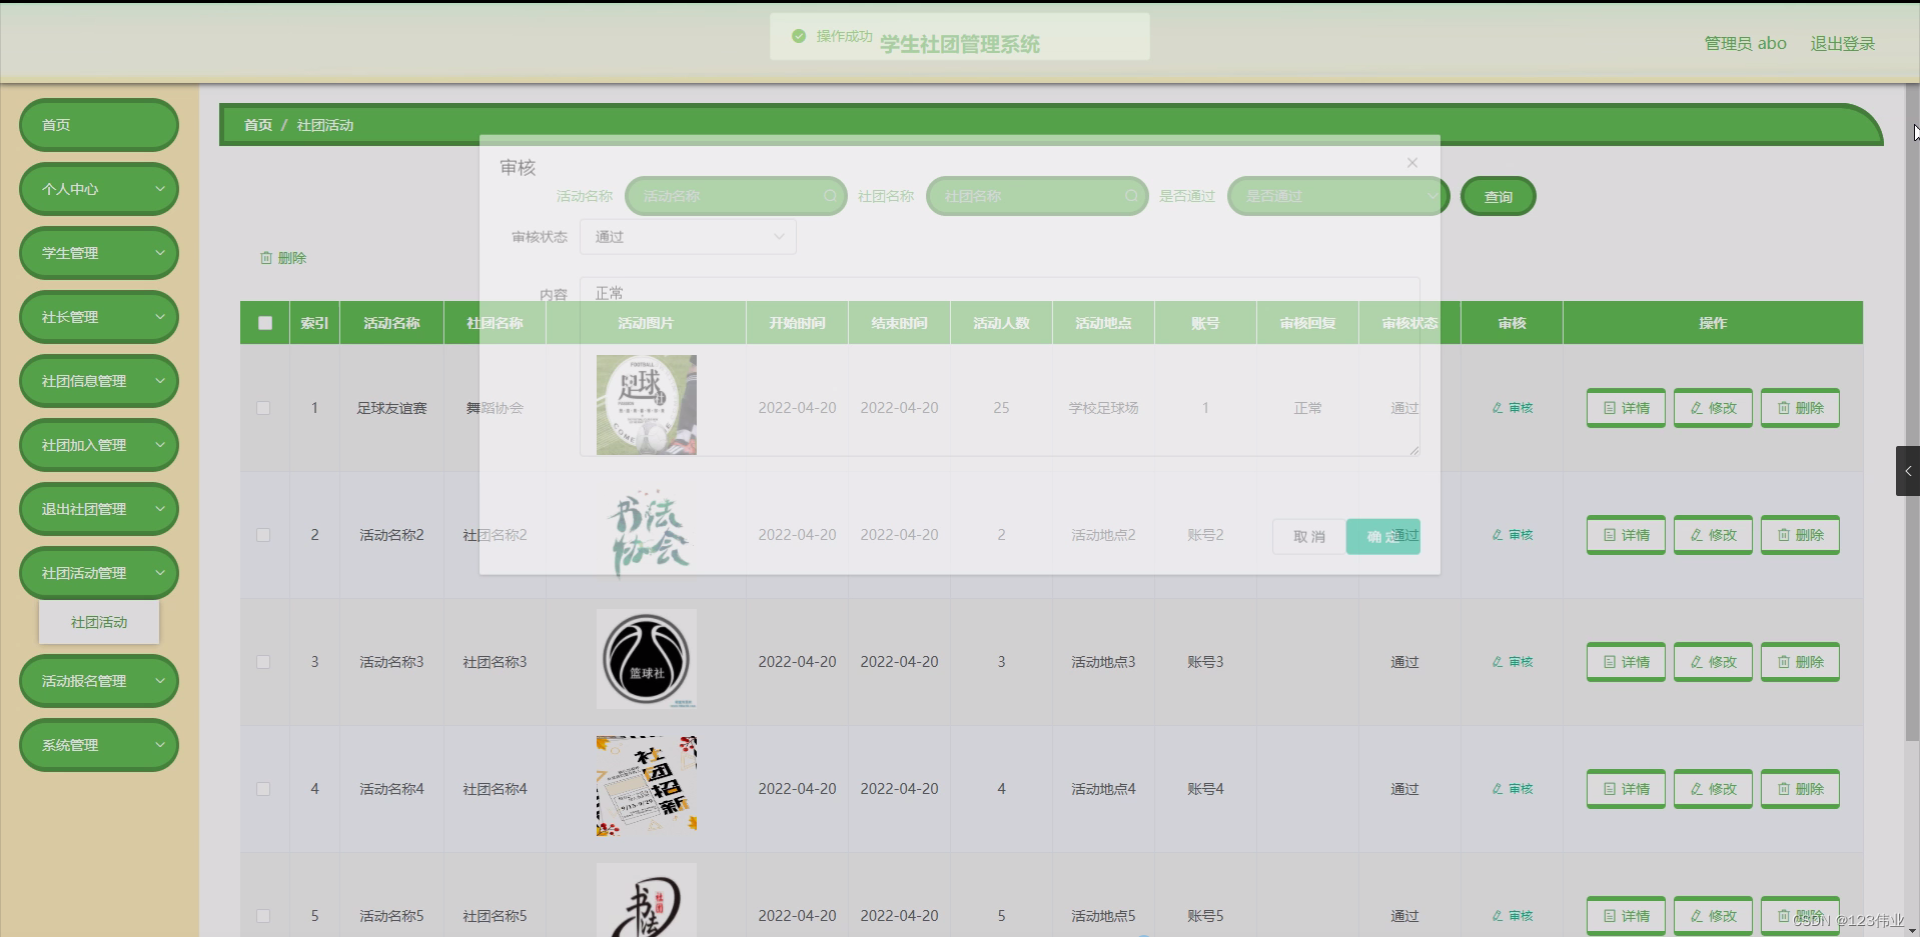Screen dimensions: 1920x937
Task: Open the 社长管理 sidebar menu
Action: pos(99,317)
